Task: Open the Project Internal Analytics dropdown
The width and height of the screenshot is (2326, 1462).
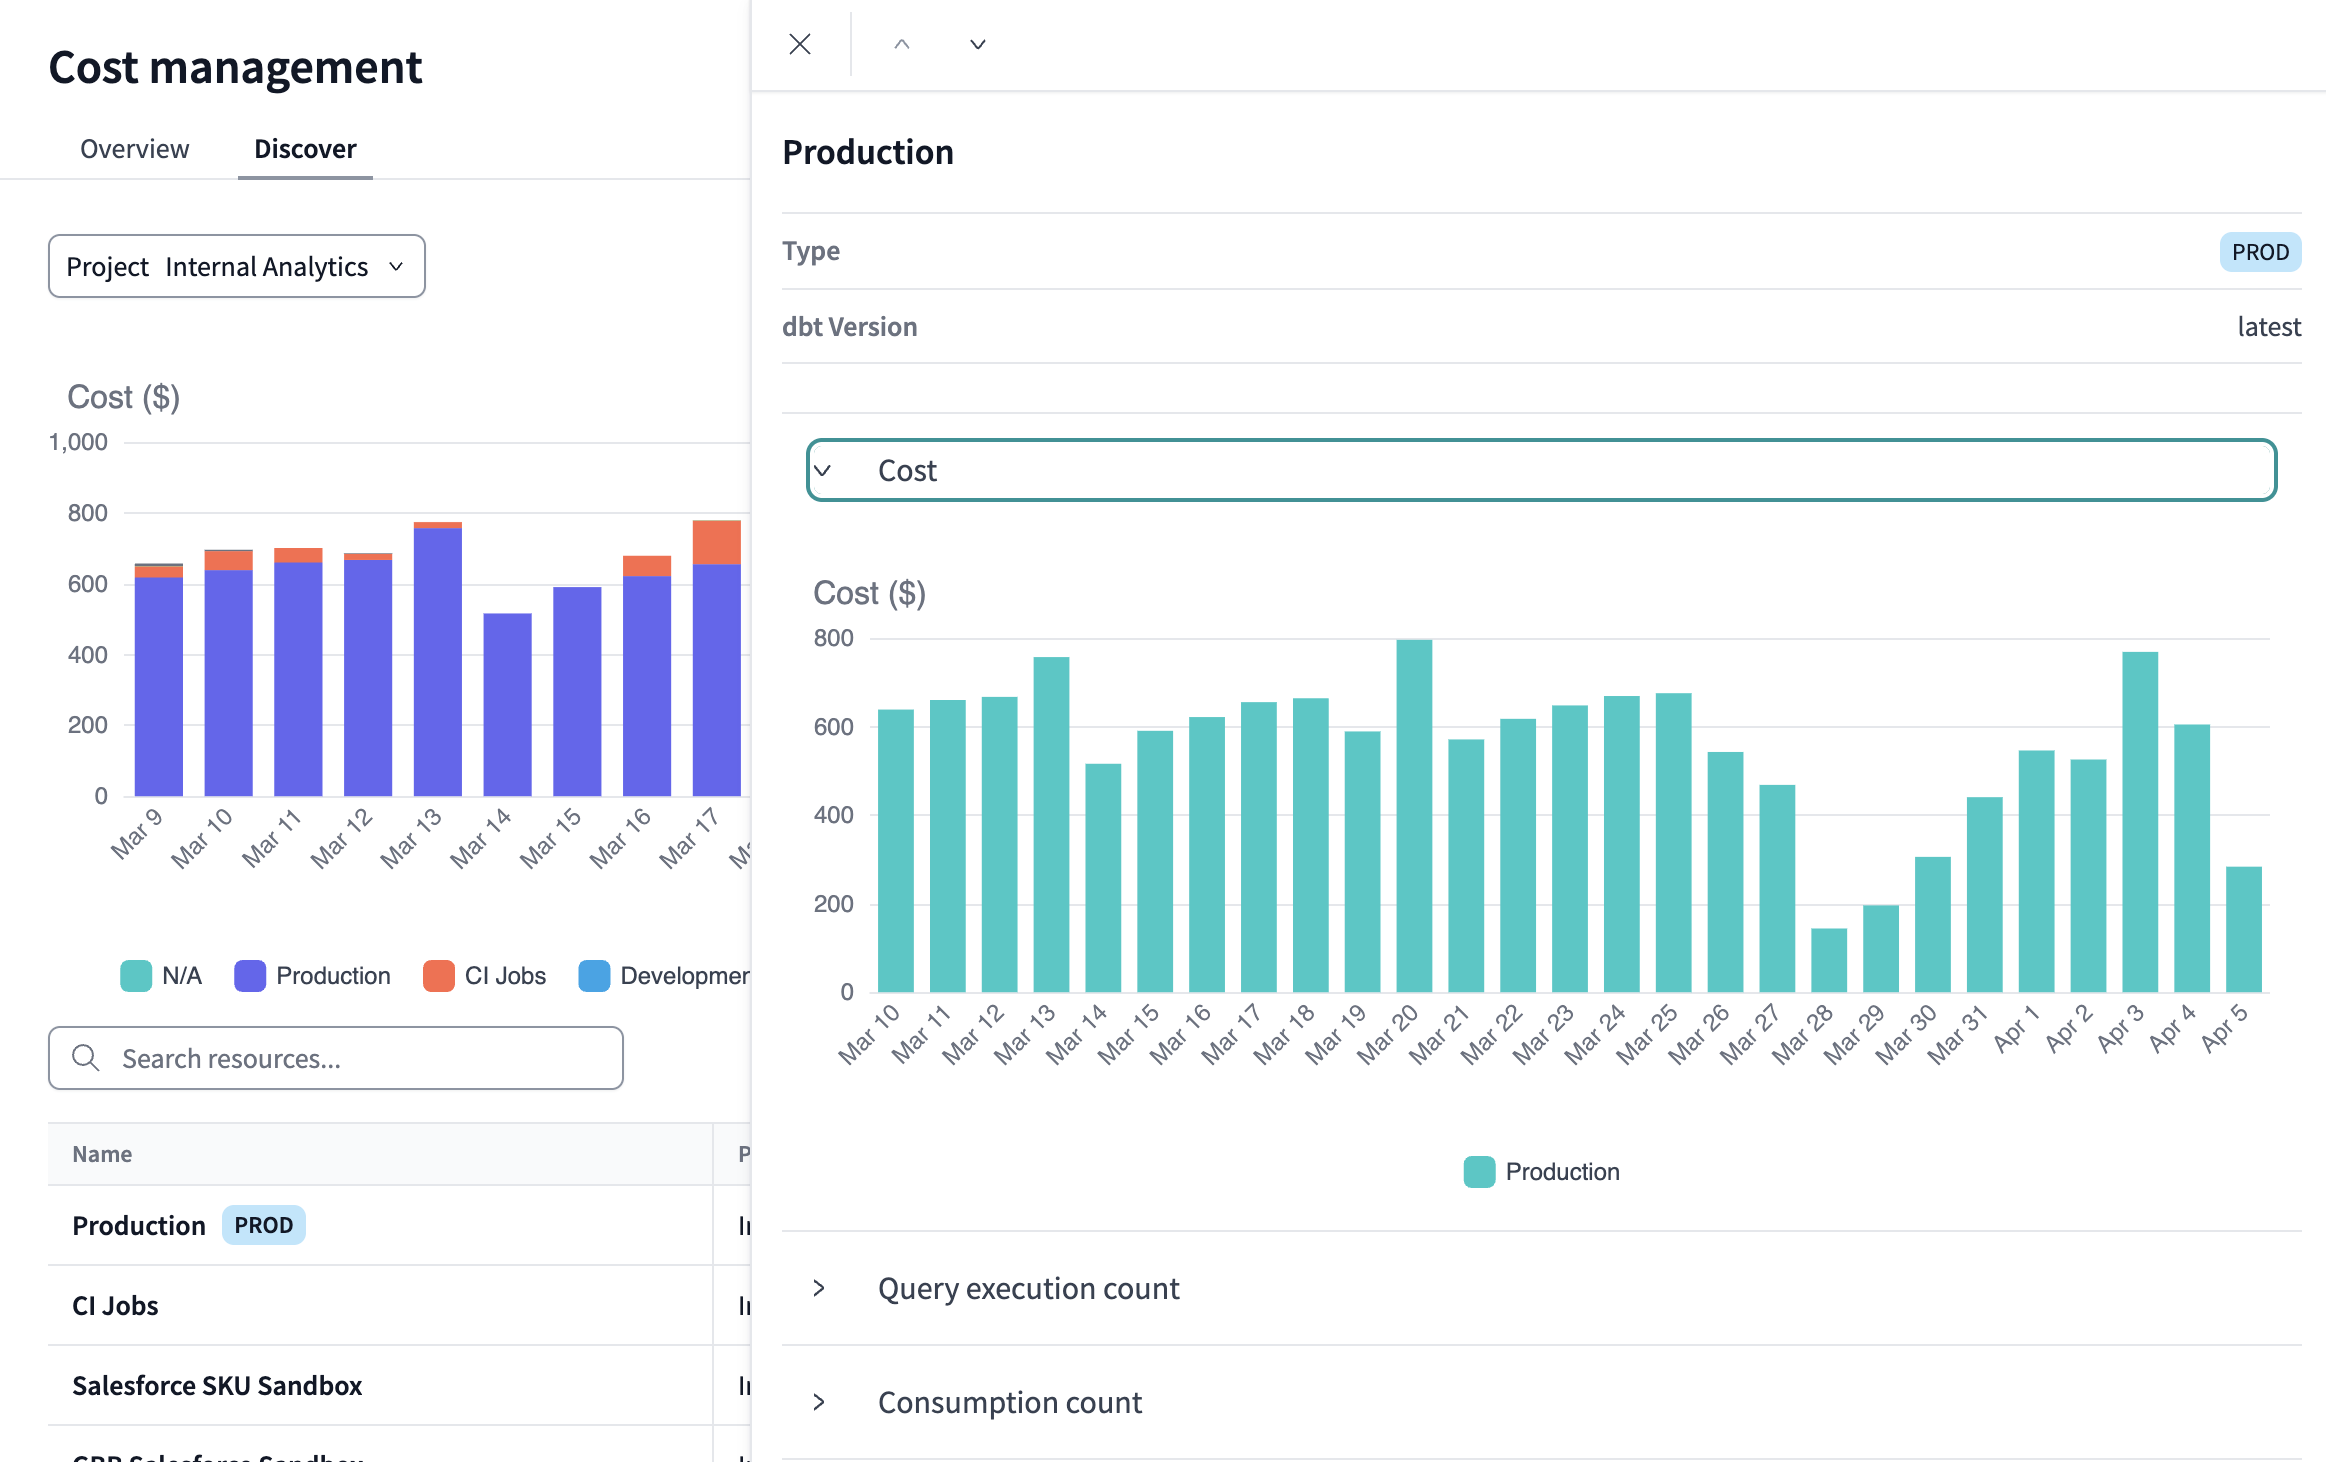Action: (236, 265)
